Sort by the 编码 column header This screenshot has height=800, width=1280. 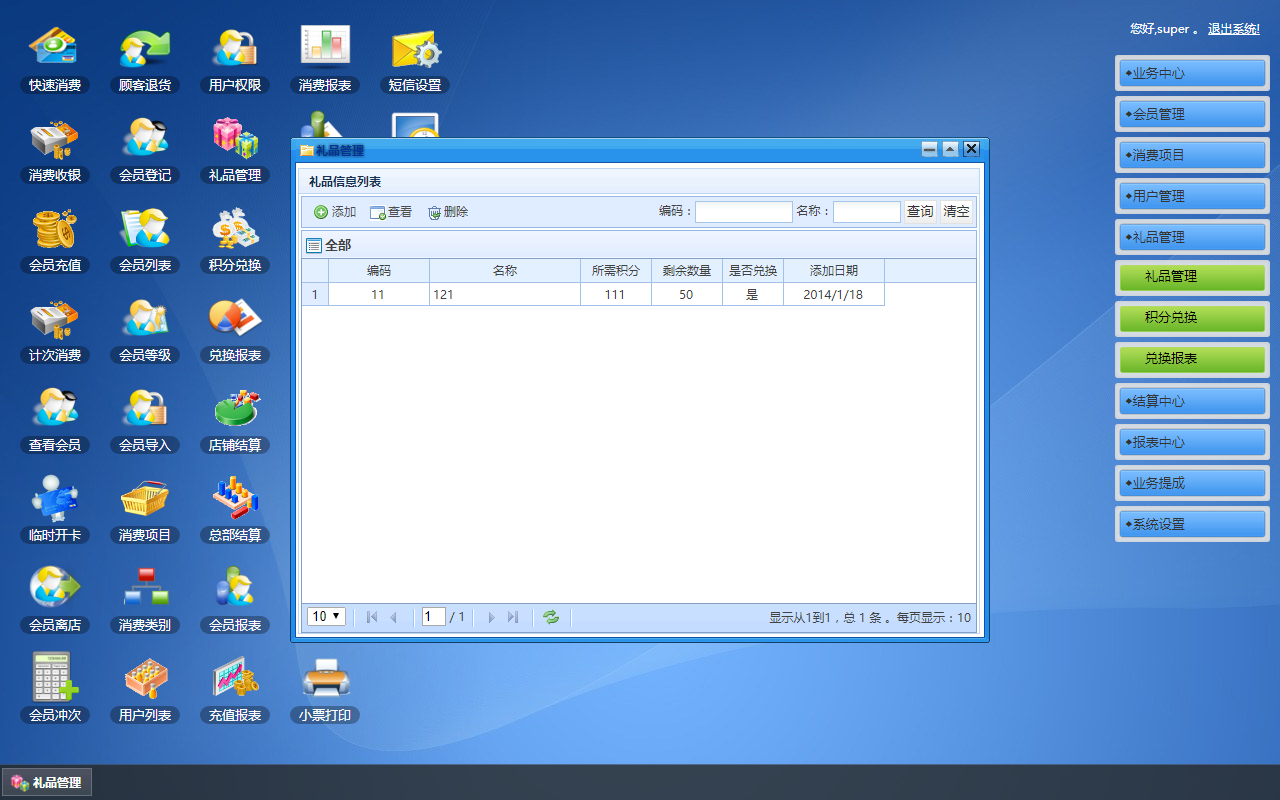tap(379, 271)
